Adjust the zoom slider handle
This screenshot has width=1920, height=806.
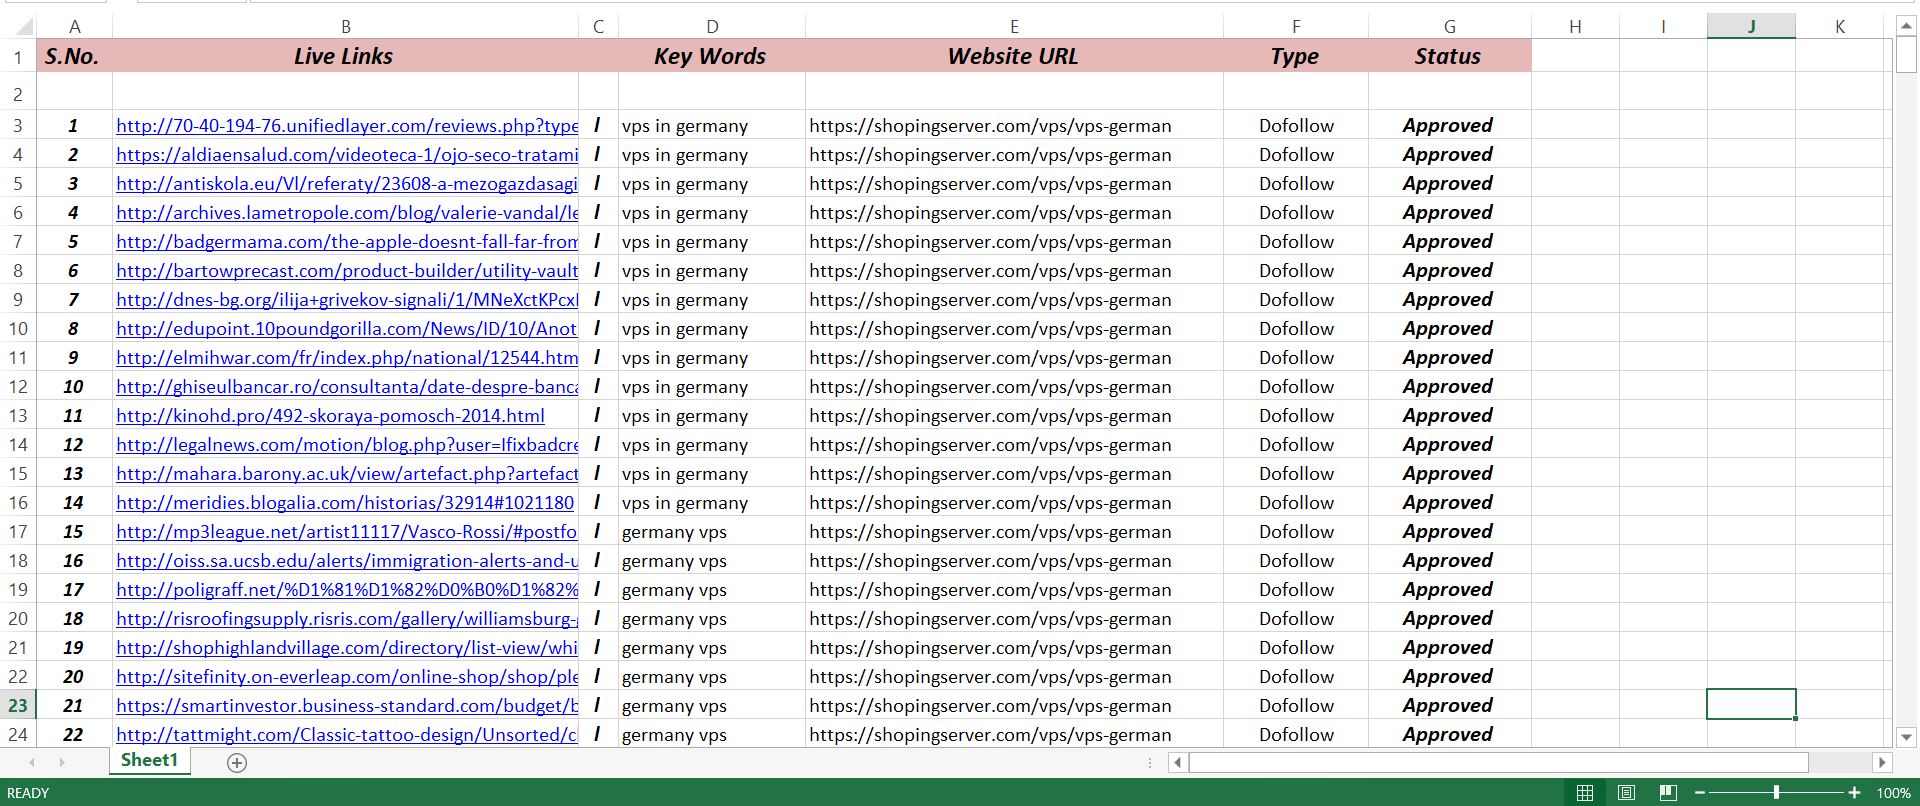point(1776,793)
